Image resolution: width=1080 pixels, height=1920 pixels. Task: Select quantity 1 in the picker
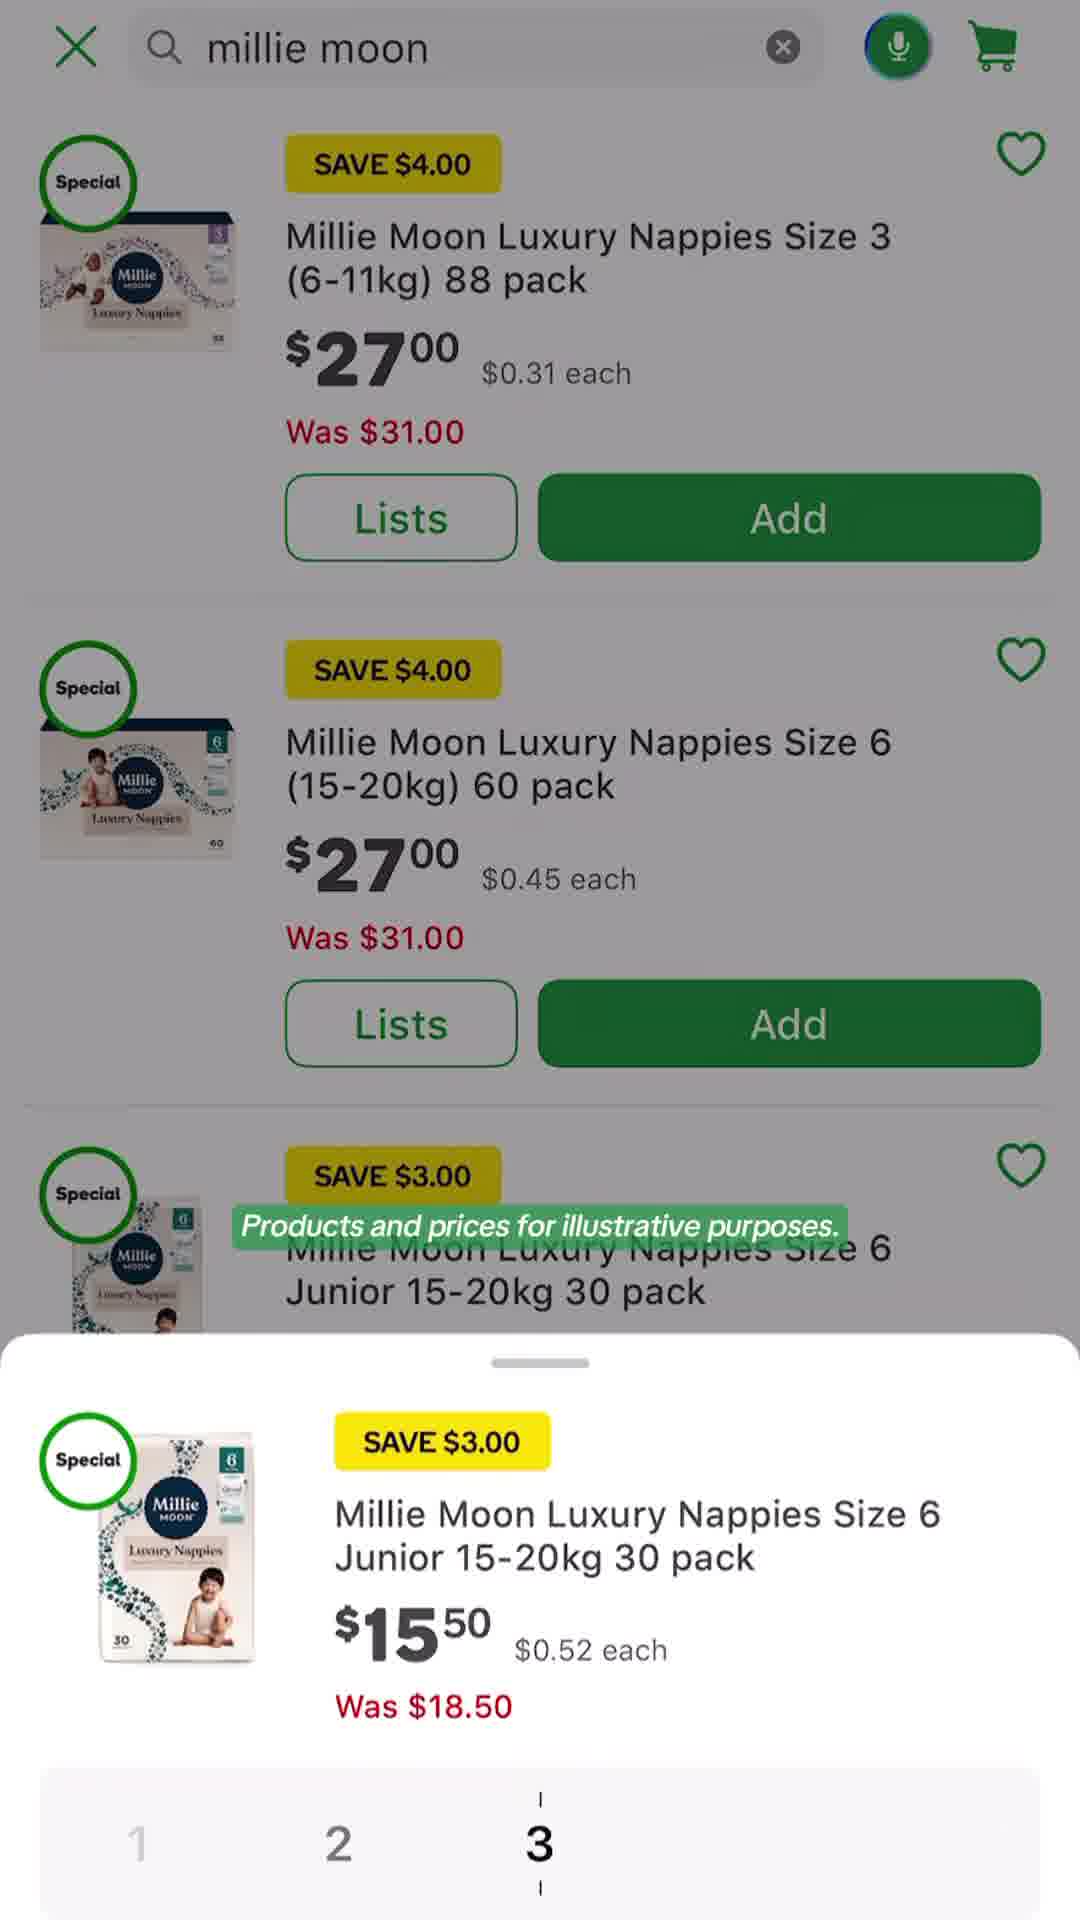[138, 1843]
